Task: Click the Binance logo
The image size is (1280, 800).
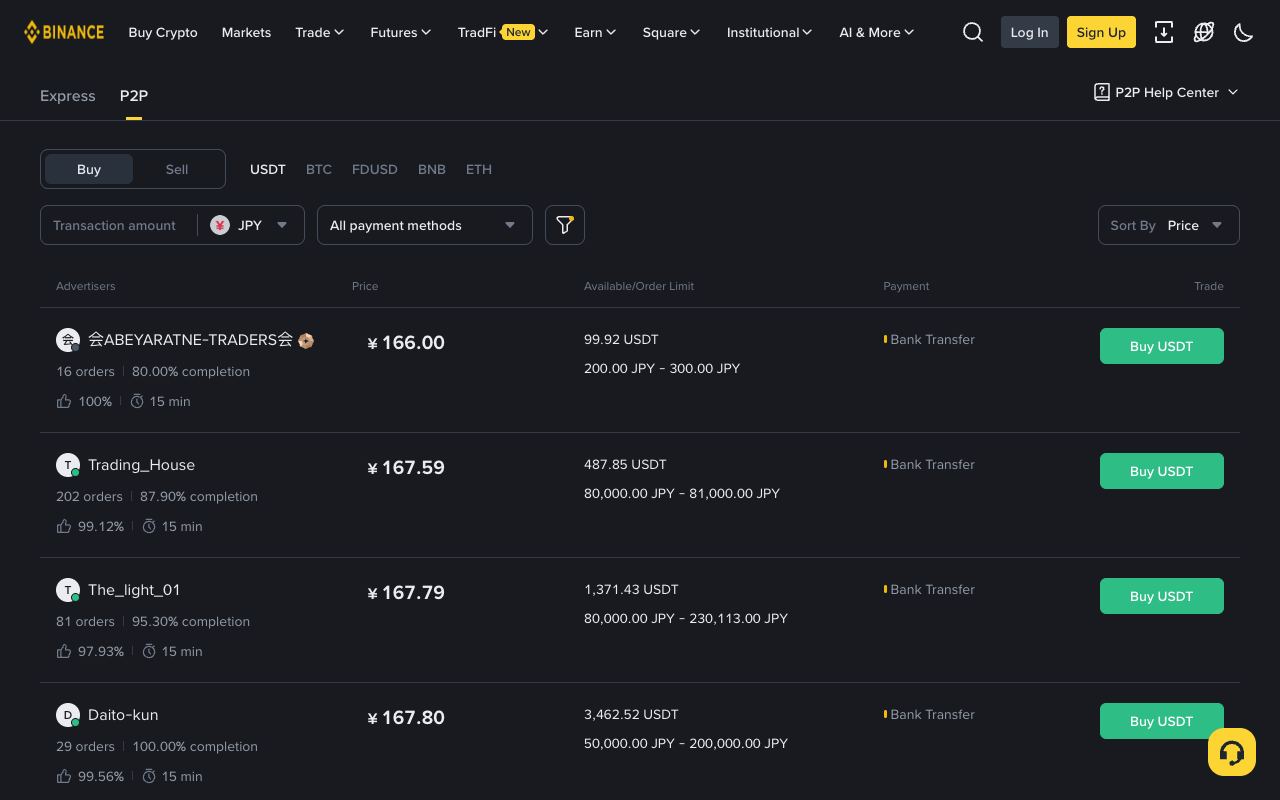Action: coord(64,32)
